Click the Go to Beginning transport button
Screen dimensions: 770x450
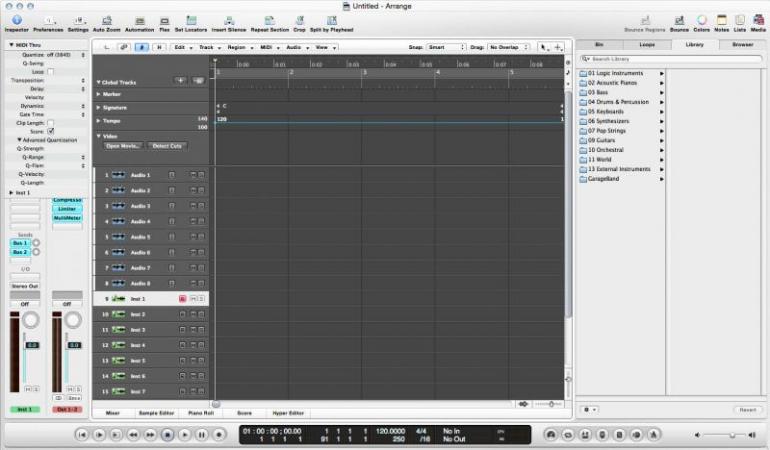[x=82, y=435]
